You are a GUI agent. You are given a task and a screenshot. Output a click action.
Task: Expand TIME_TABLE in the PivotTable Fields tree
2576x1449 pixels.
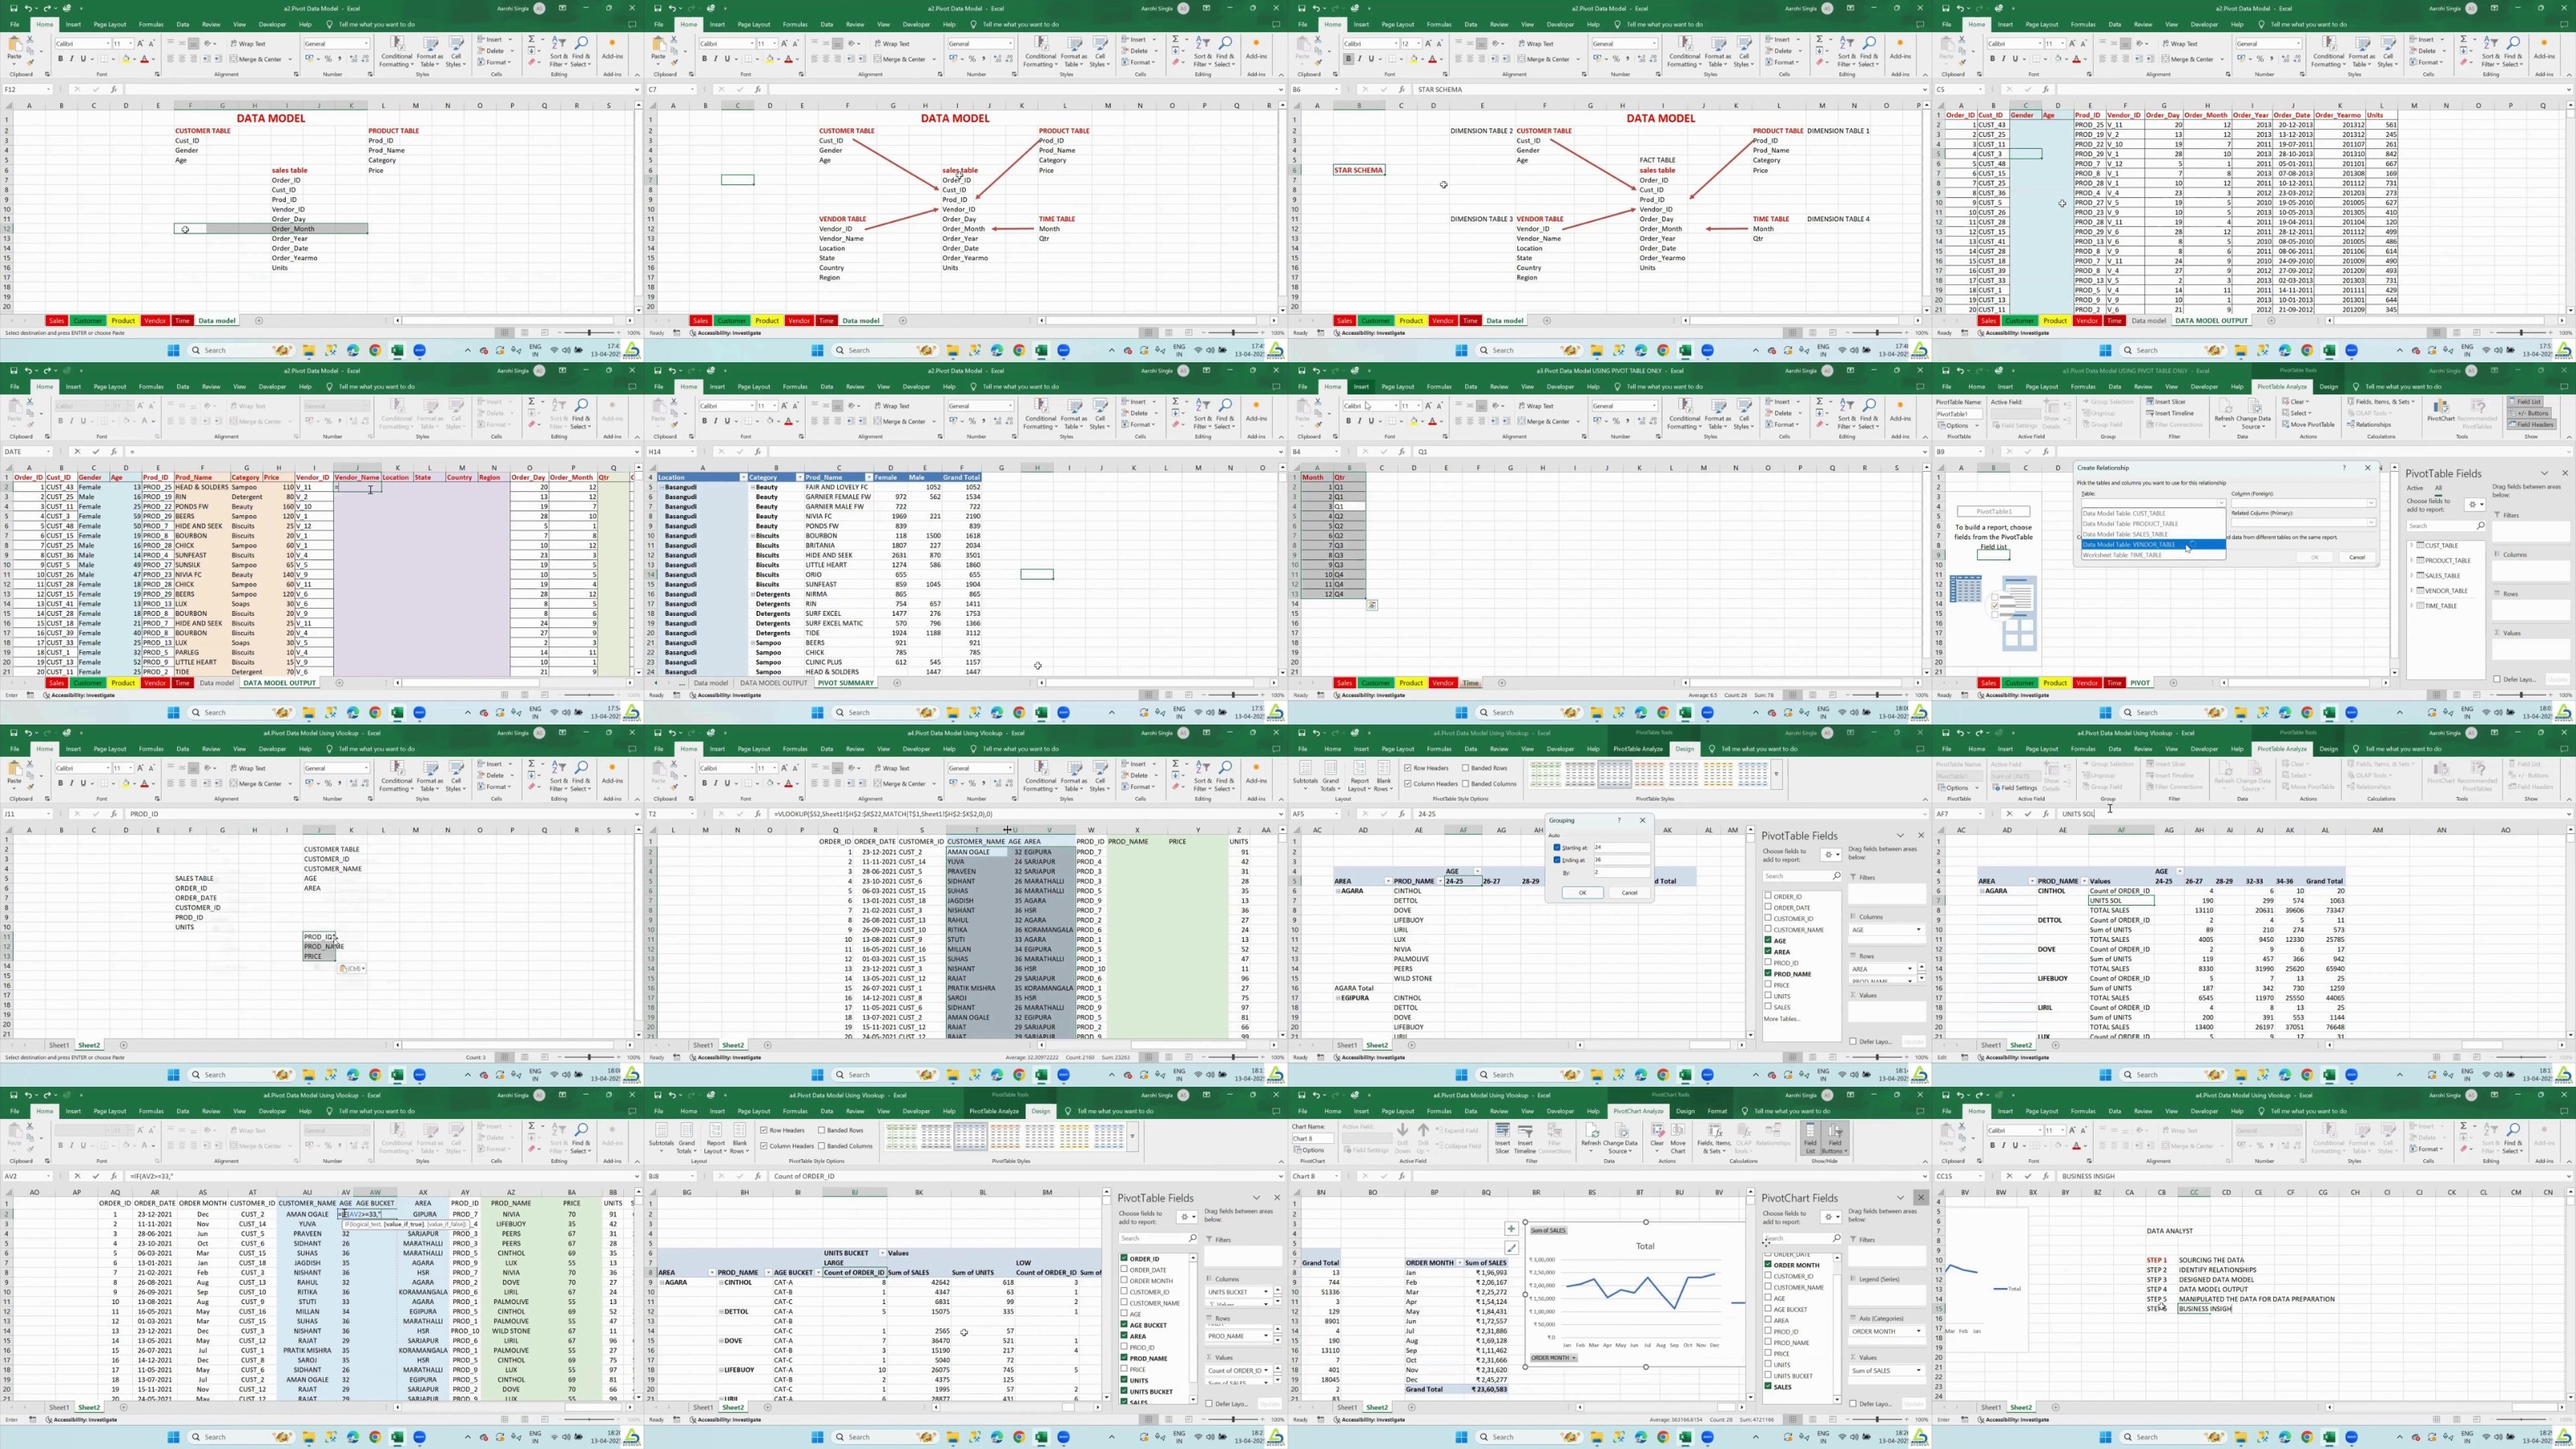tap(2412, 606)
